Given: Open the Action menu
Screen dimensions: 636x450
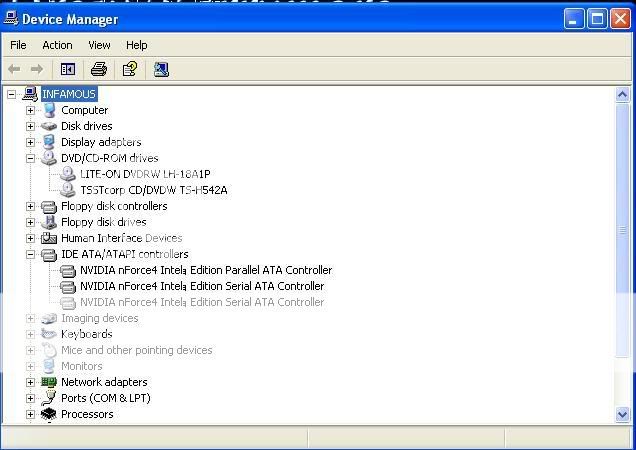Looking at the screenshot, I should pos(57,45).
